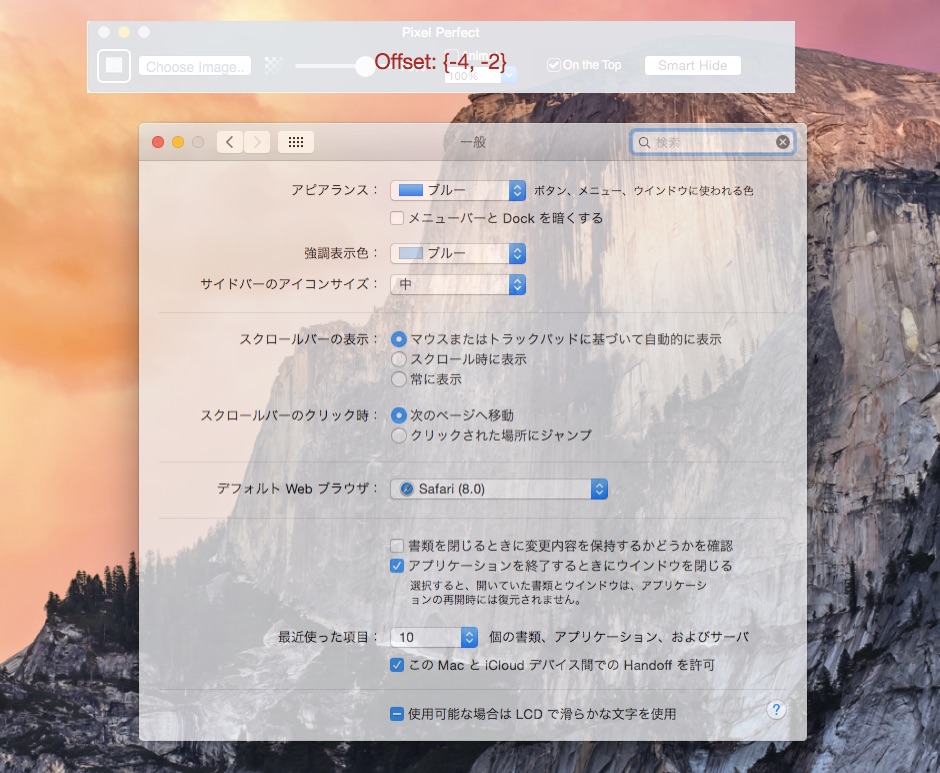Click the Safari compass icon in browser popup
Viewport: 940px width, 773px height.
tap(406, 489)
